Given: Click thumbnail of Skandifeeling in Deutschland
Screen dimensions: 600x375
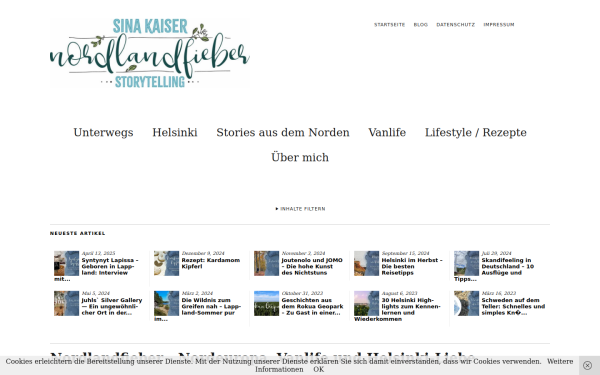Looking at the screenshot, I should tap(466, 263).
